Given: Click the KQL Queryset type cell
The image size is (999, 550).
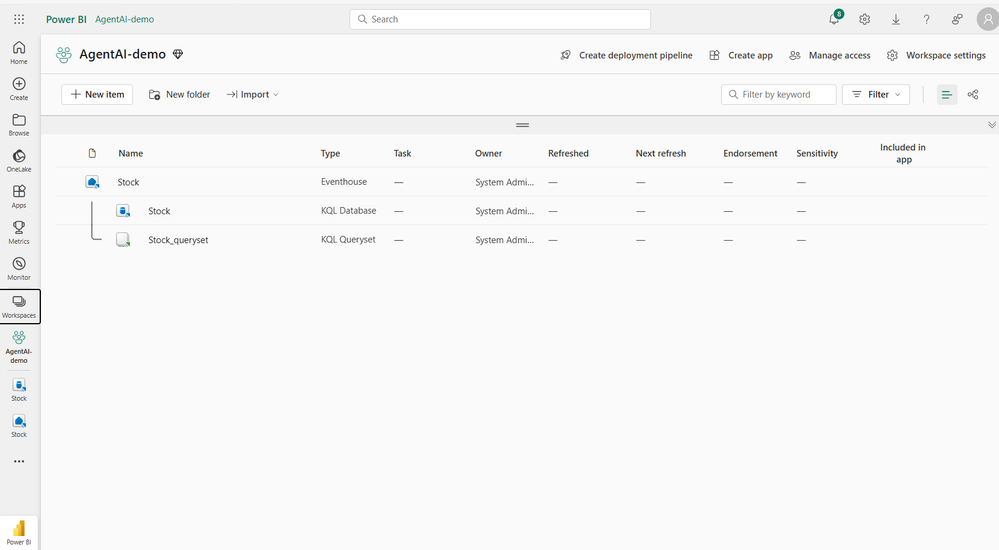Looking at the screenshot, I should tap(348, 240).
